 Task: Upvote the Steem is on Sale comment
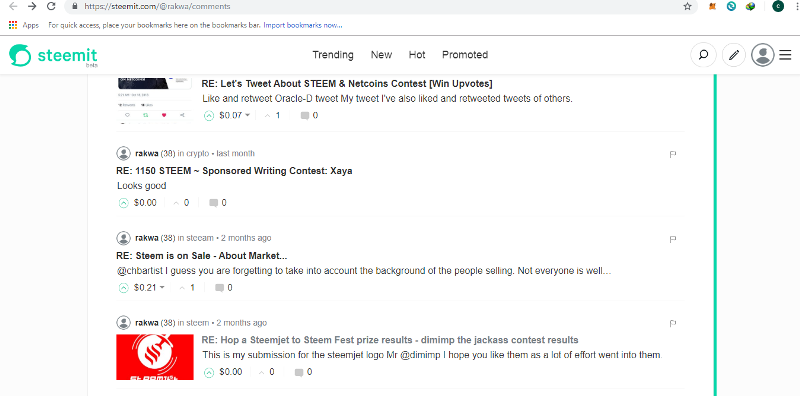(123, 288)
